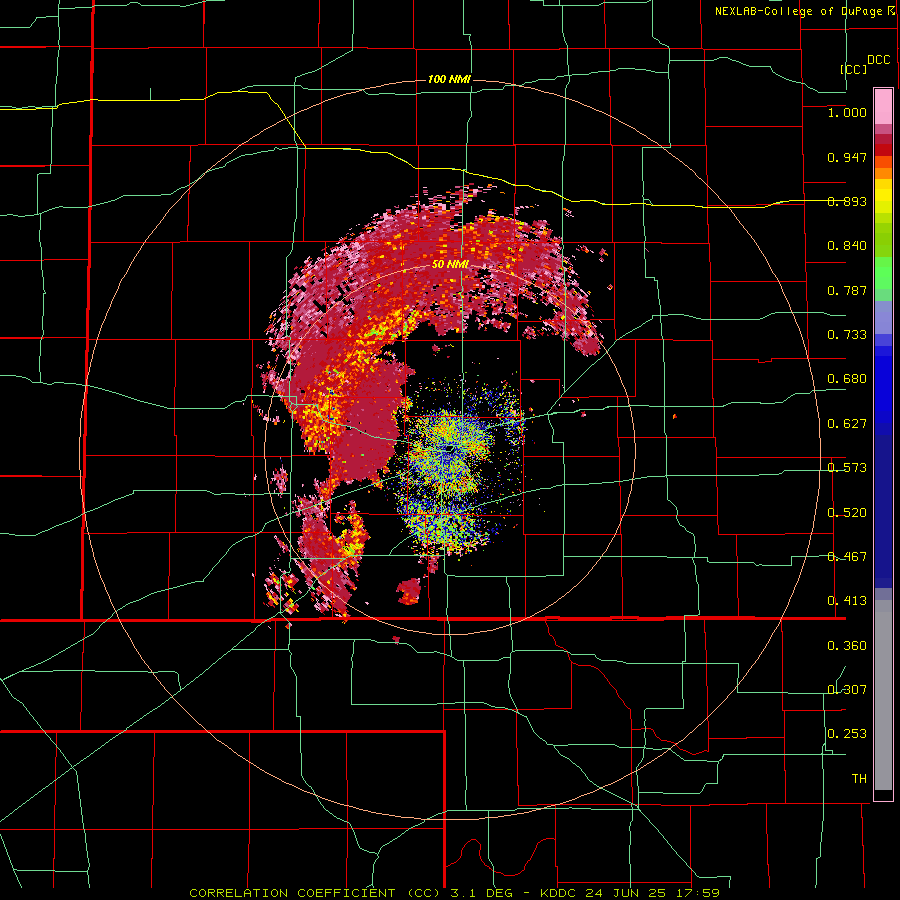
Task: Pick the light pink swatch on color bar
Action: (883, 107)
